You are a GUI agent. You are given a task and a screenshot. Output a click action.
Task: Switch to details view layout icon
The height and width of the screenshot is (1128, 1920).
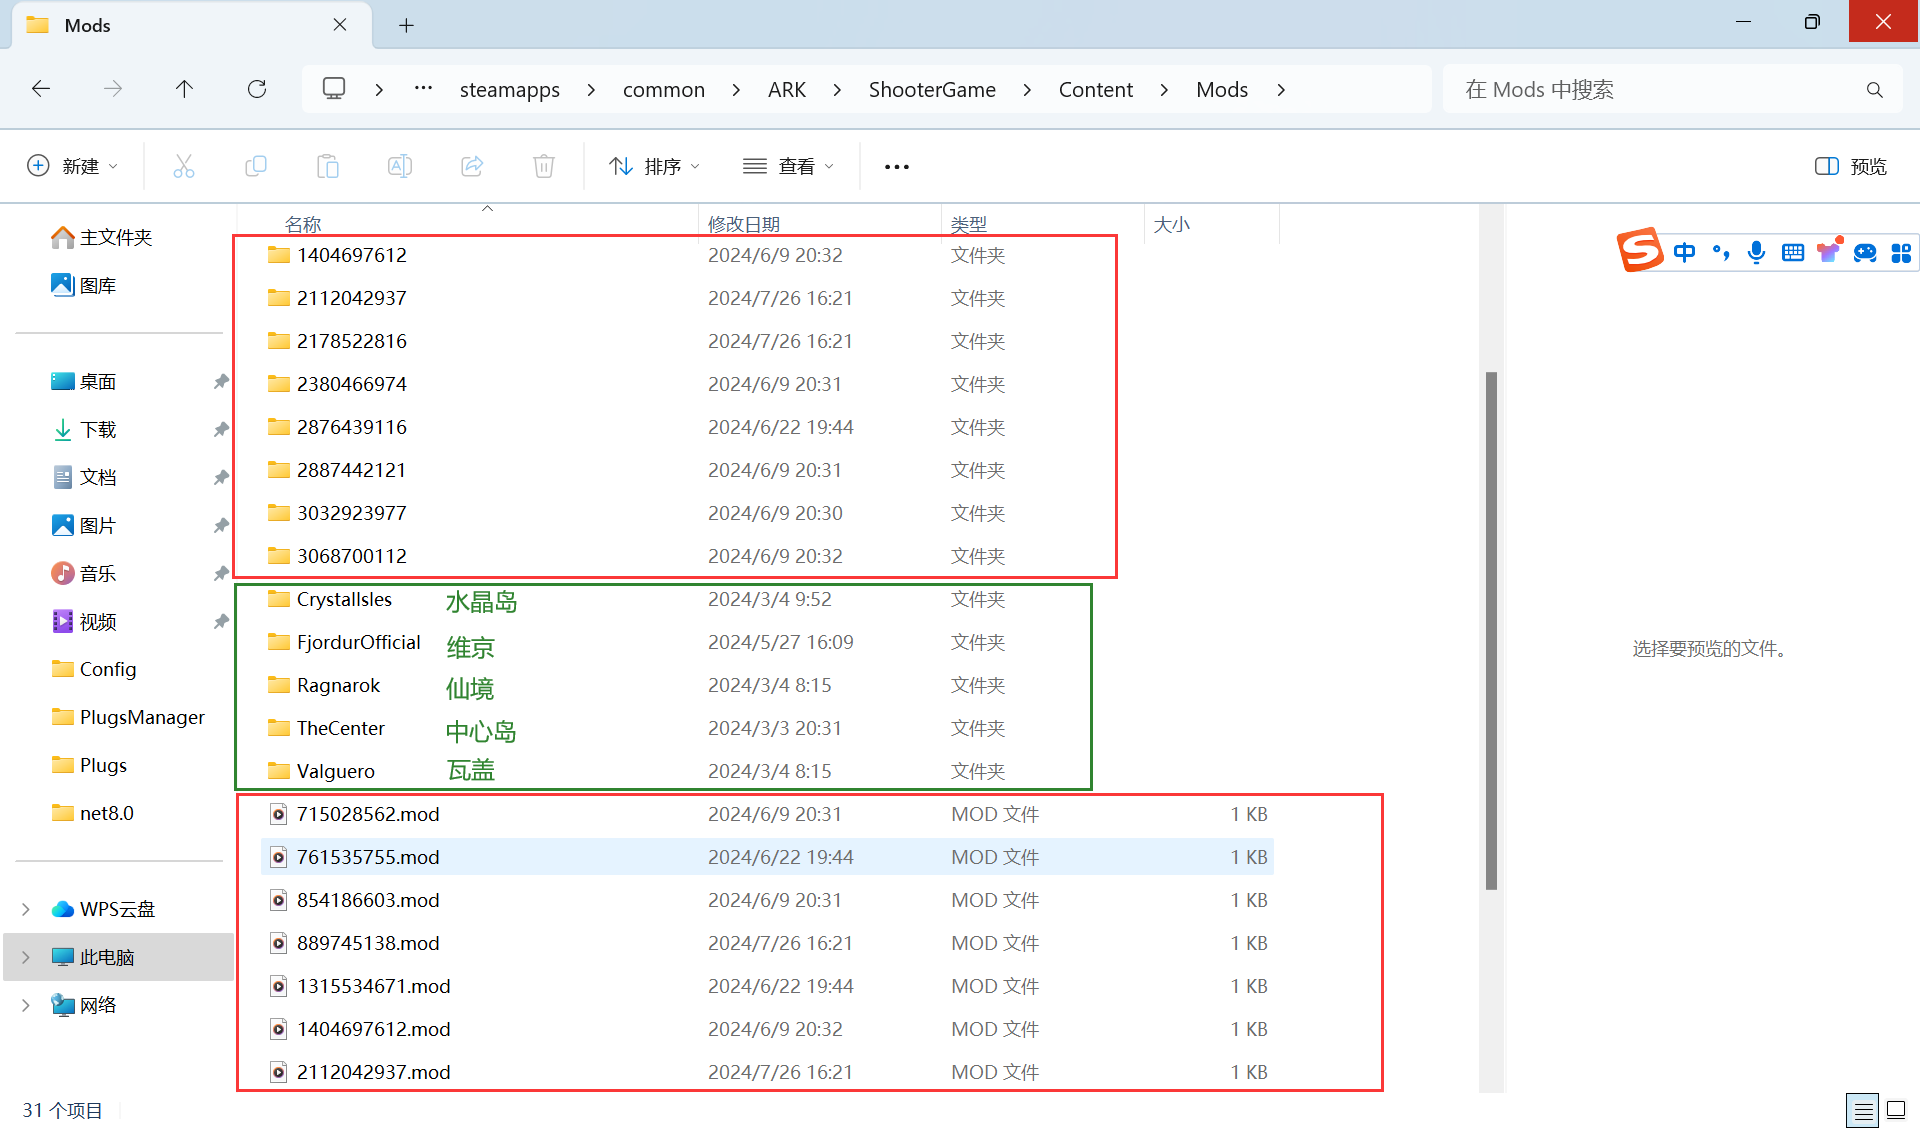(x=1863, y=1110)
